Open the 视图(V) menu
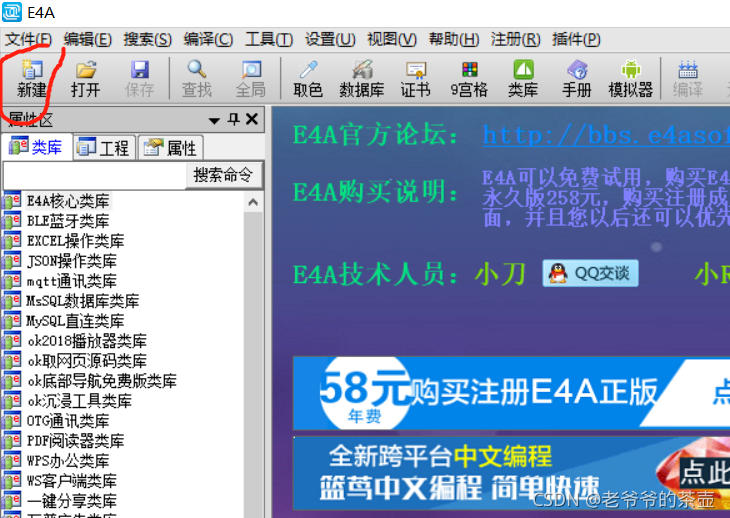 pyautogui.click(x=392, y=39)
